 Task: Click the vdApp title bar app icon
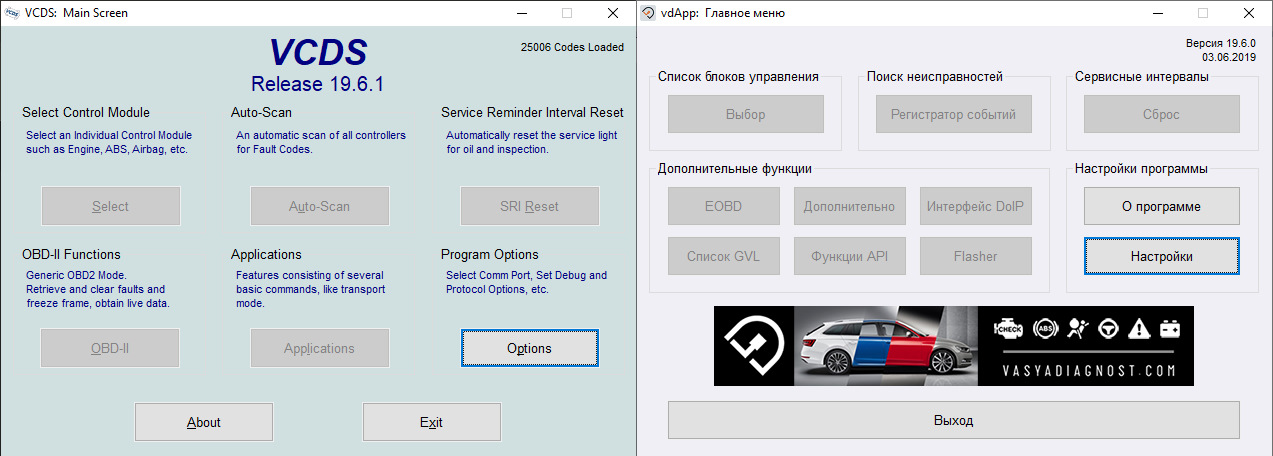coord(650,13)
